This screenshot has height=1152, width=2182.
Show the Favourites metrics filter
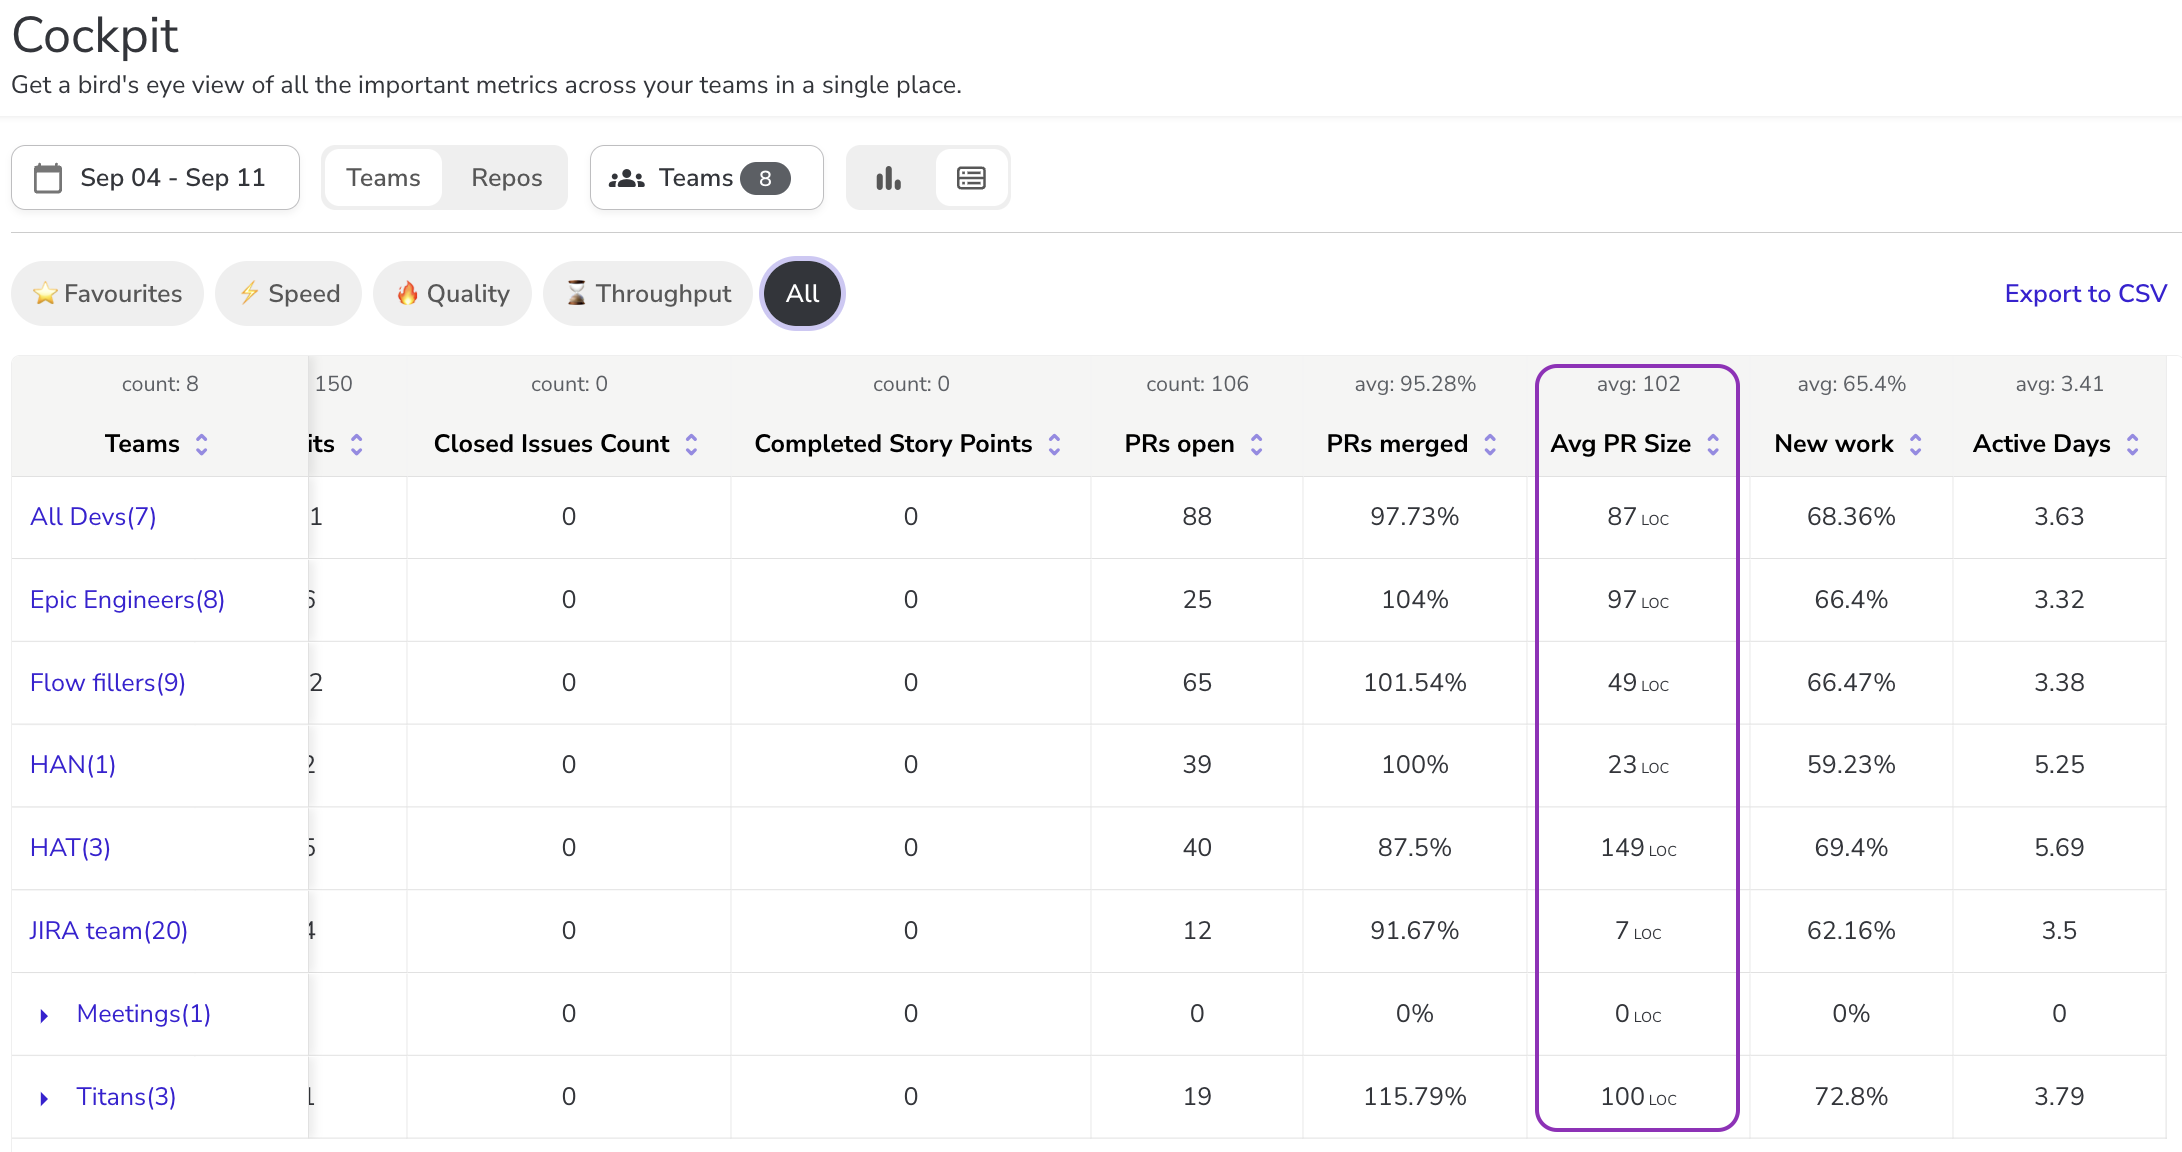107,294
